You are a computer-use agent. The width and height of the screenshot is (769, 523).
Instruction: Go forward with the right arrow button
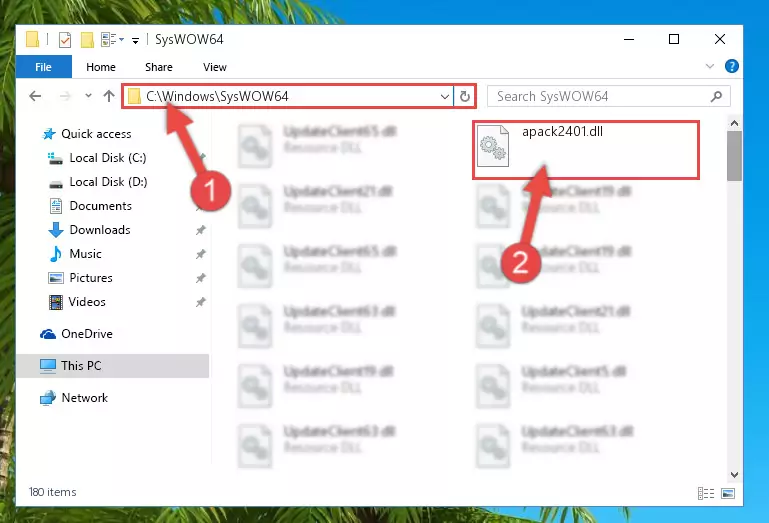pyautogui.click(x=65, y=96)
